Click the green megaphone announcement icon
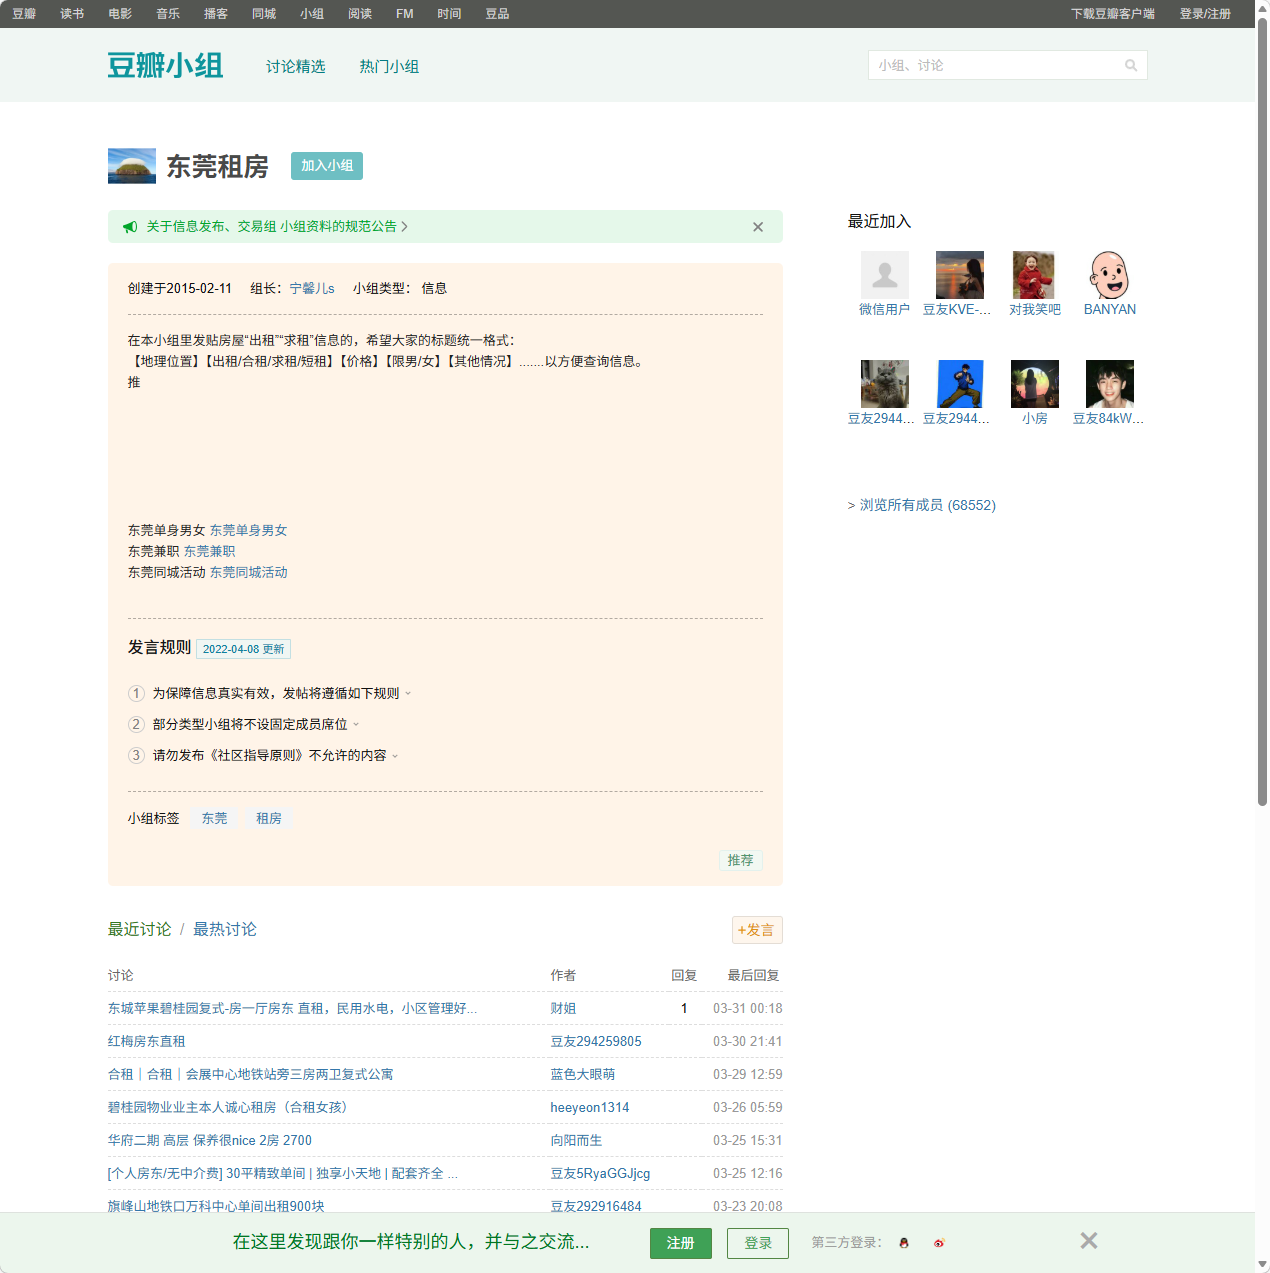 tap(130, 227)
